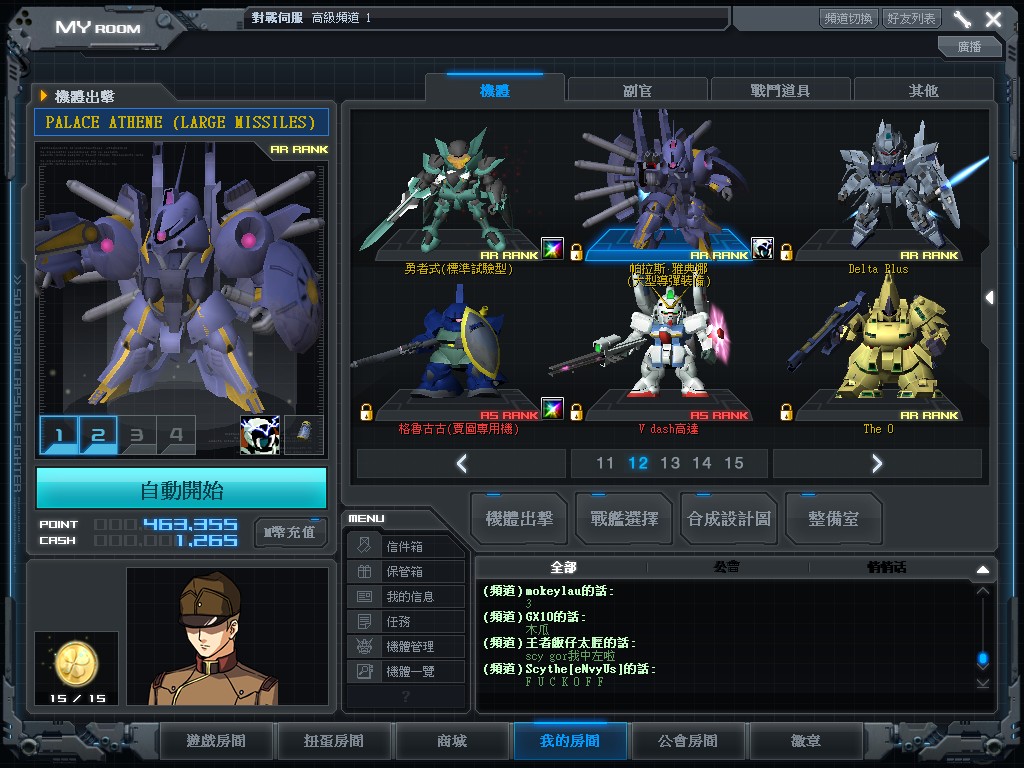
Task: Toggle the lock icon on The O card
Action: point(786,412)
